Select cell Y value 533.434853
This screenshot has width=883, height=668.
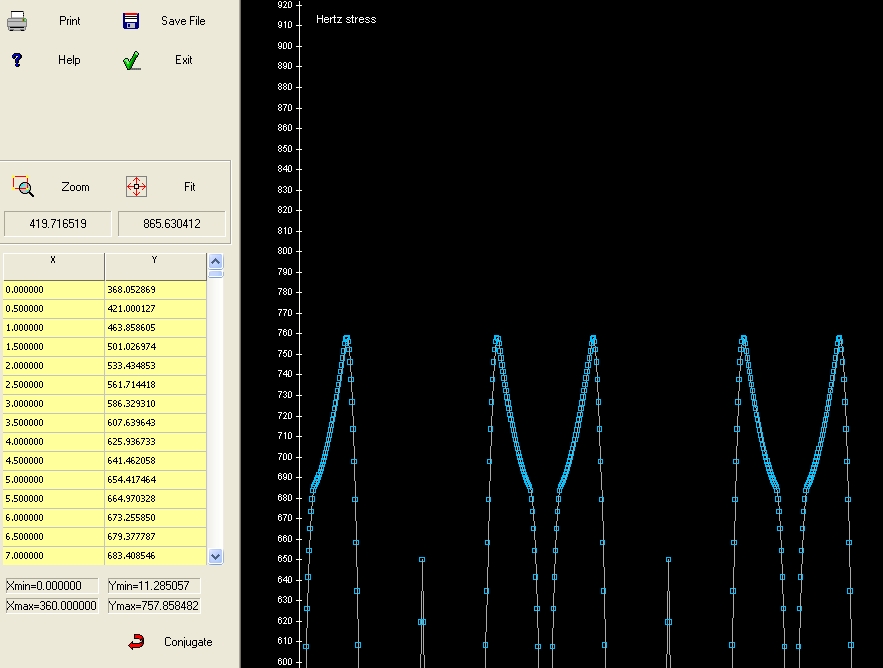click(155, 366)
